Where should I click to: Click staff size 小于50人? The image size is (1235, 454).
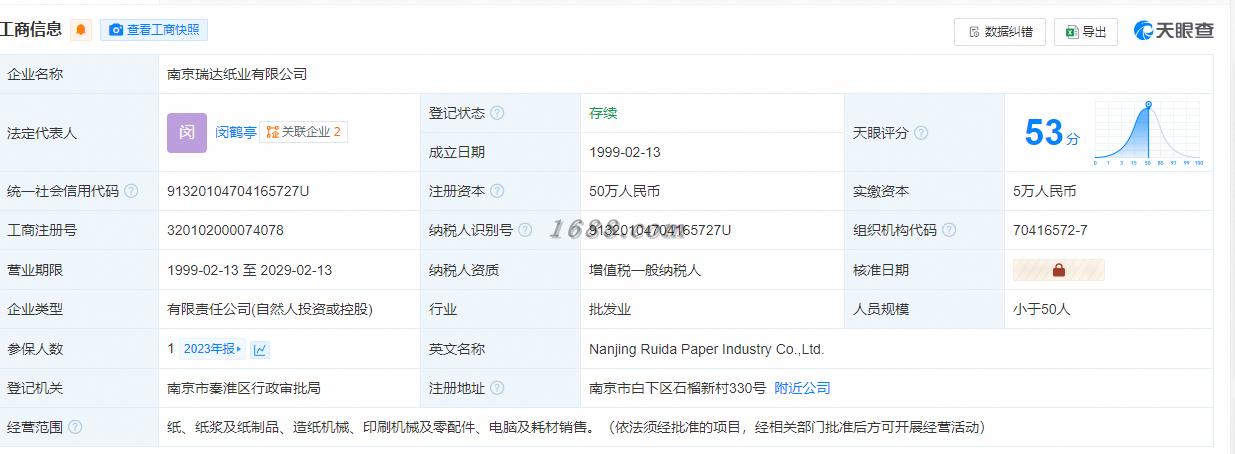pyautogui.click(x=1042, y=309)
